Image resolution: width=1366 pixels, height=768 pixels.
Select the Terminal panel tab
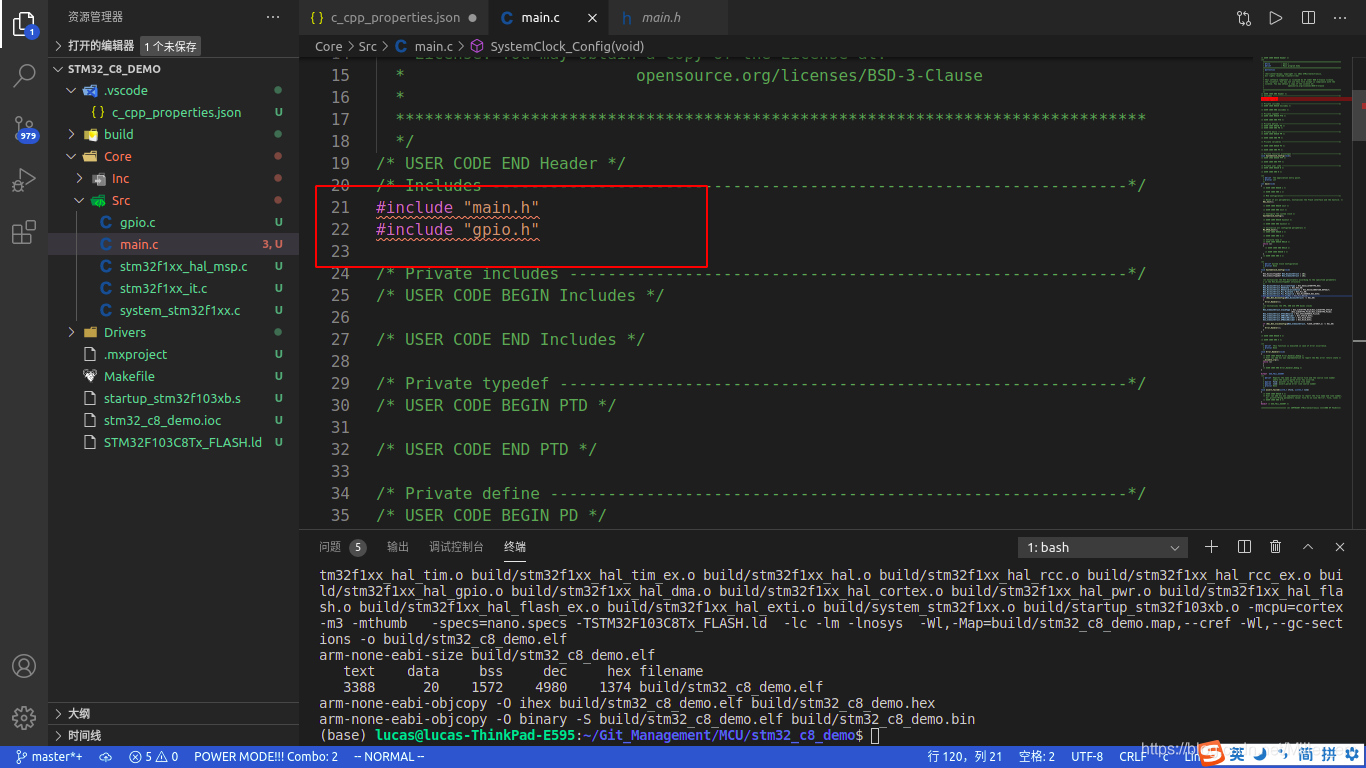(x=515, y=547)
